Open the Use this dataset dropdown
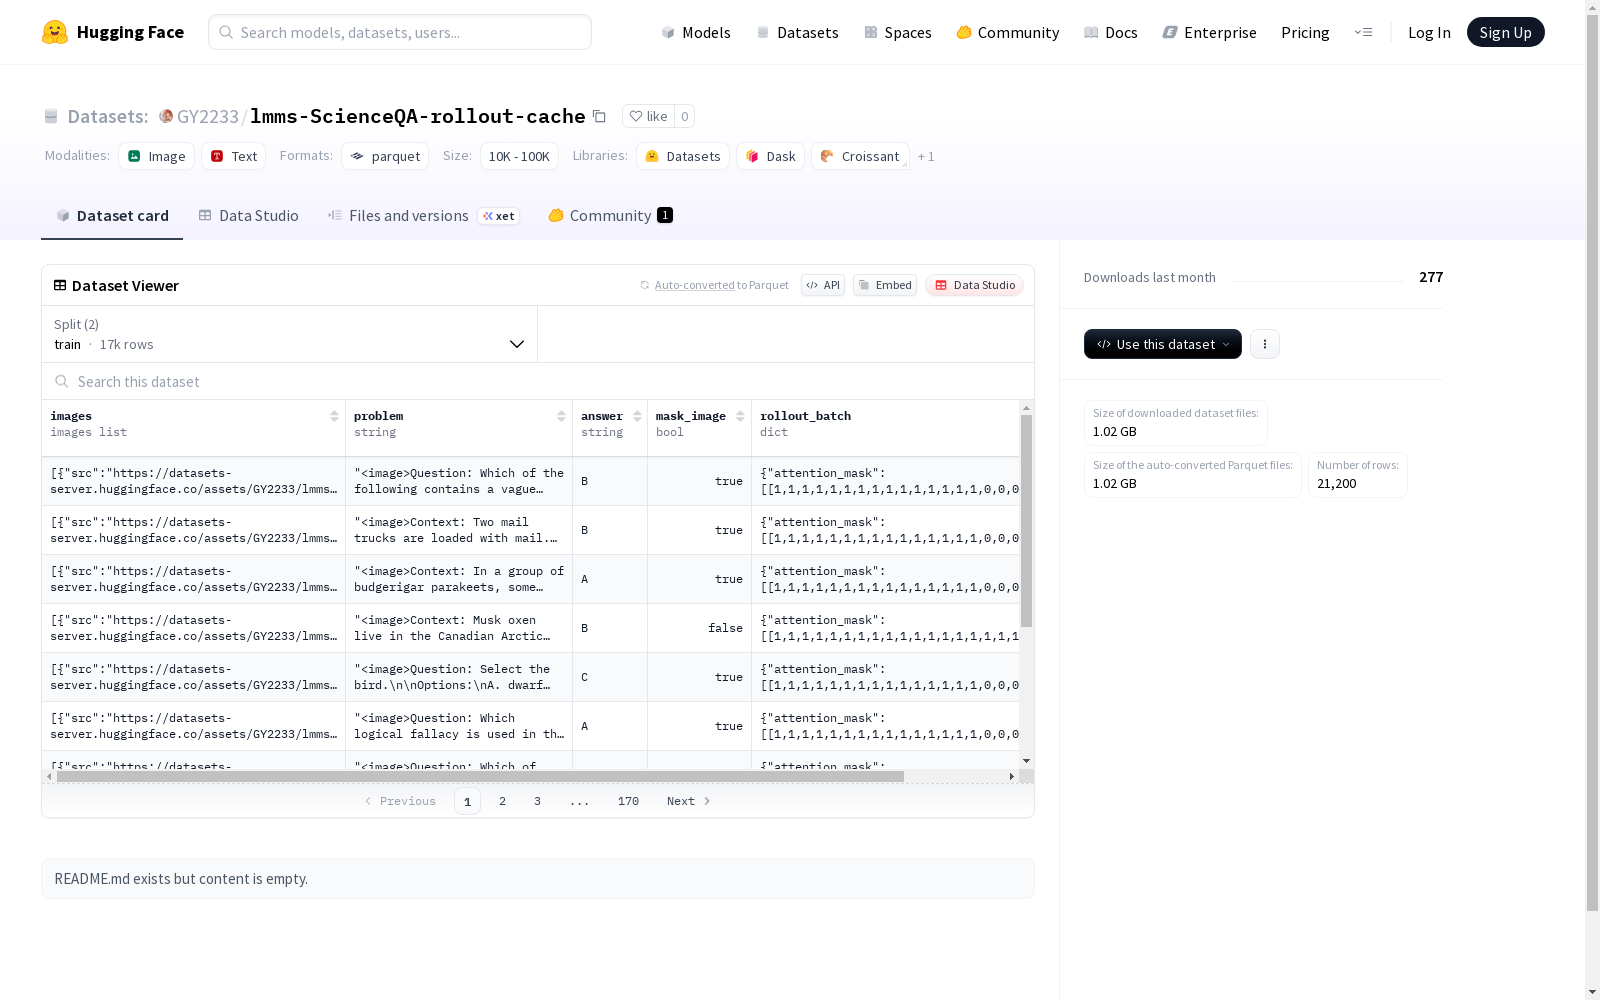Image resolution: width=1600 pixels, height=1000 pixels. point(1163,344)
